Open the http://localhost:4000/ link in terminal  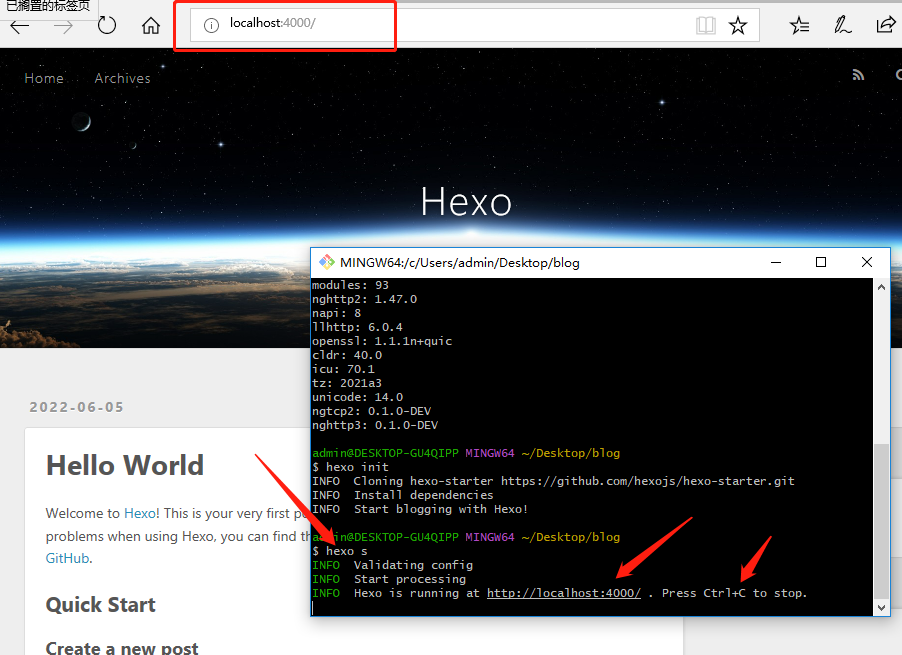[564, 593]
